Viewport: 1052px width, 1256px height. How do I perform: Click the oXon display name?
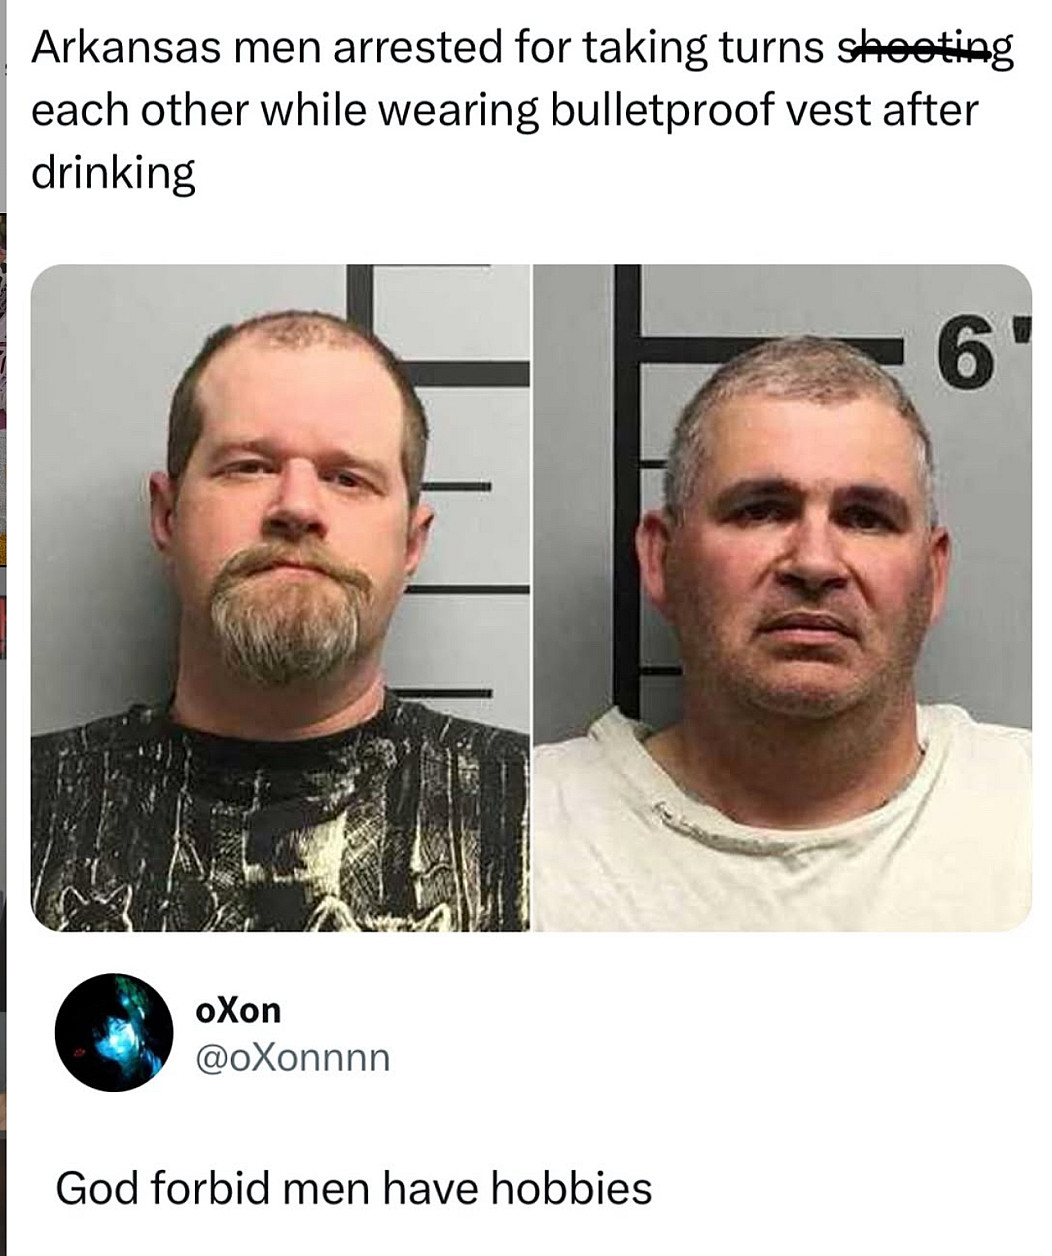tap(239, 1010)
